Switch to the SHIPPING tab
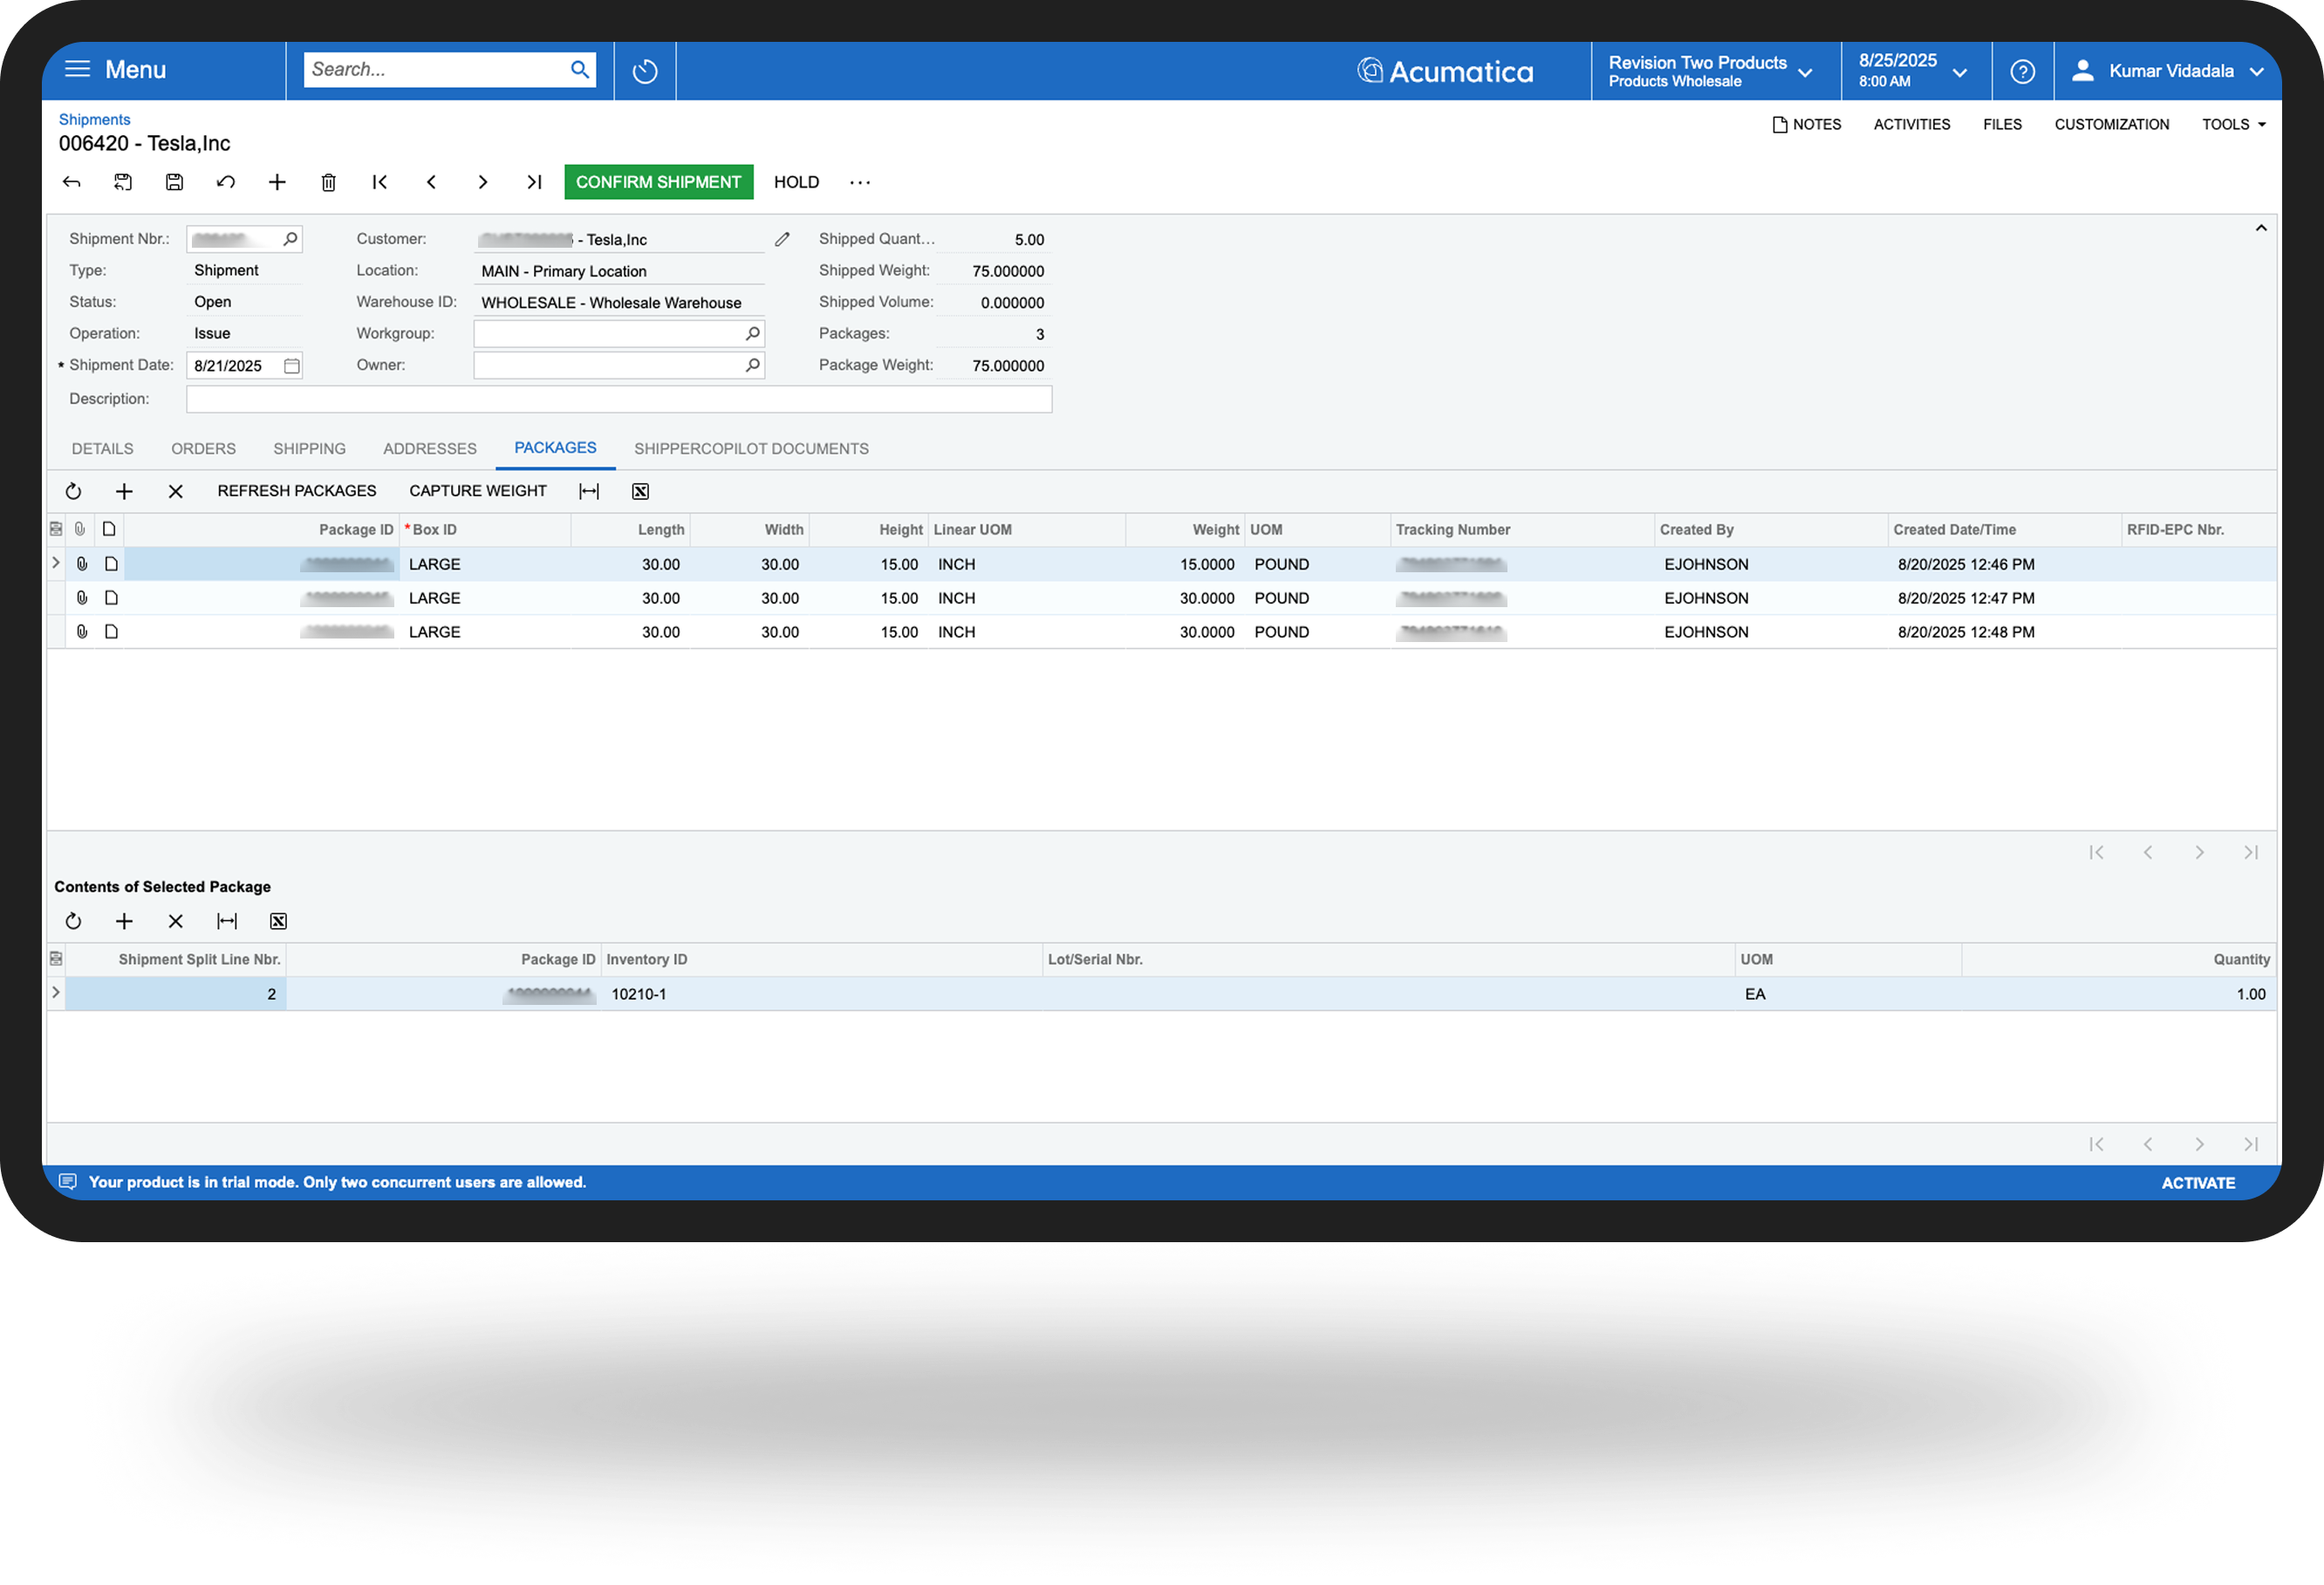The image size is (2324, 1585). pyautogui.click(x=309, y=449)
